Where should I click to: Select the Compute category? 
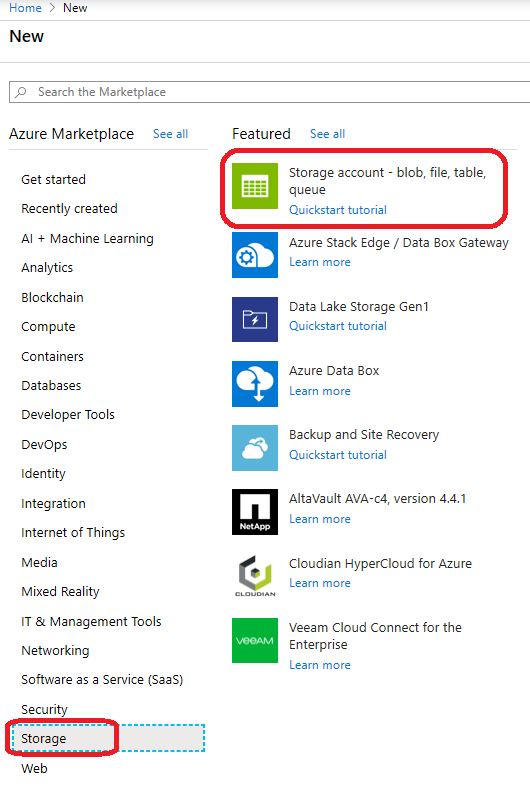pos(48,327)
